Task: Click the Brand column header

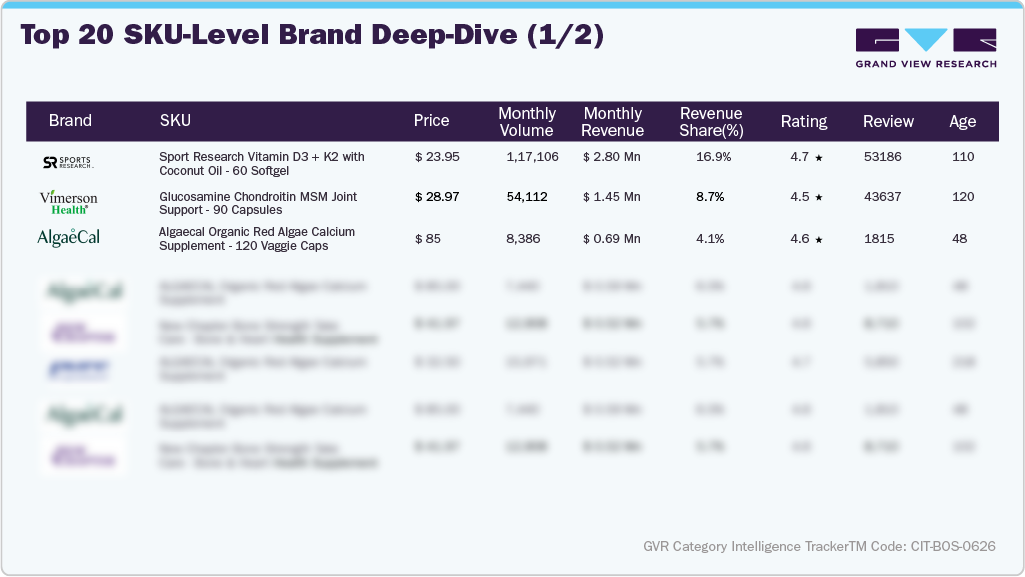Action: tap(70, 121)
